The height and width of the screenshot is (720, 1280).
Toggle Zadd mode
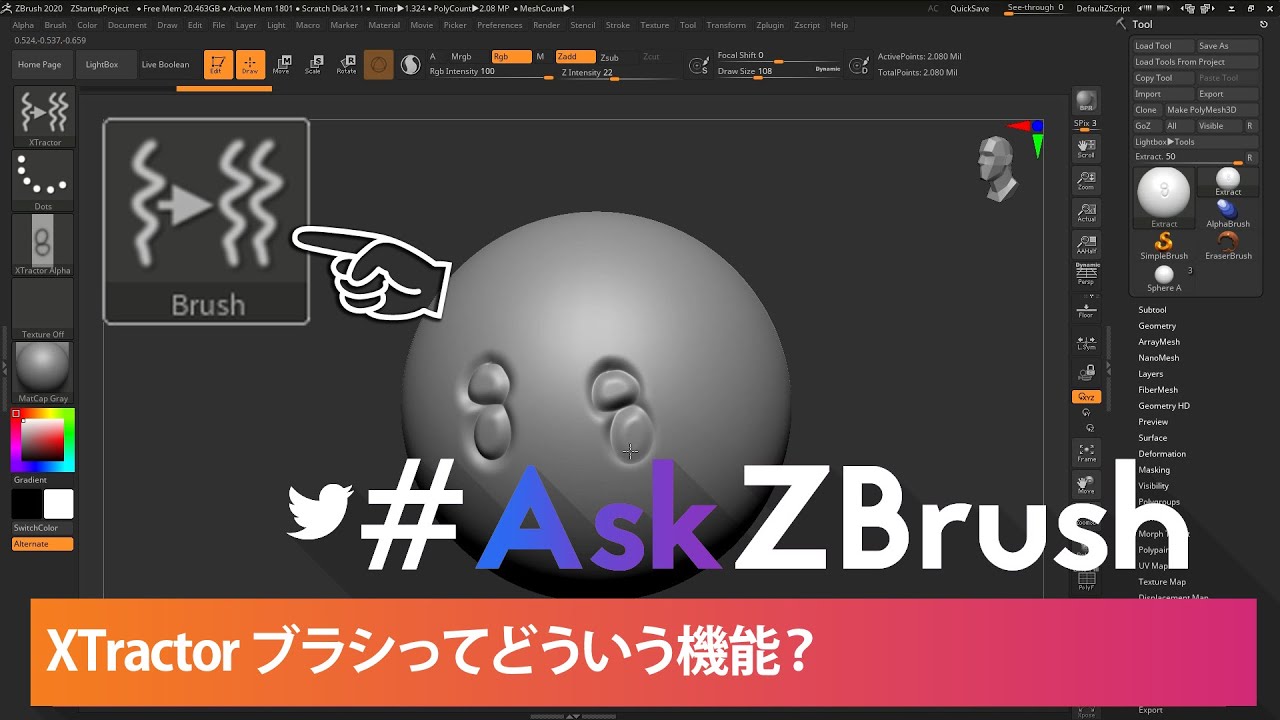coord(576,57)
